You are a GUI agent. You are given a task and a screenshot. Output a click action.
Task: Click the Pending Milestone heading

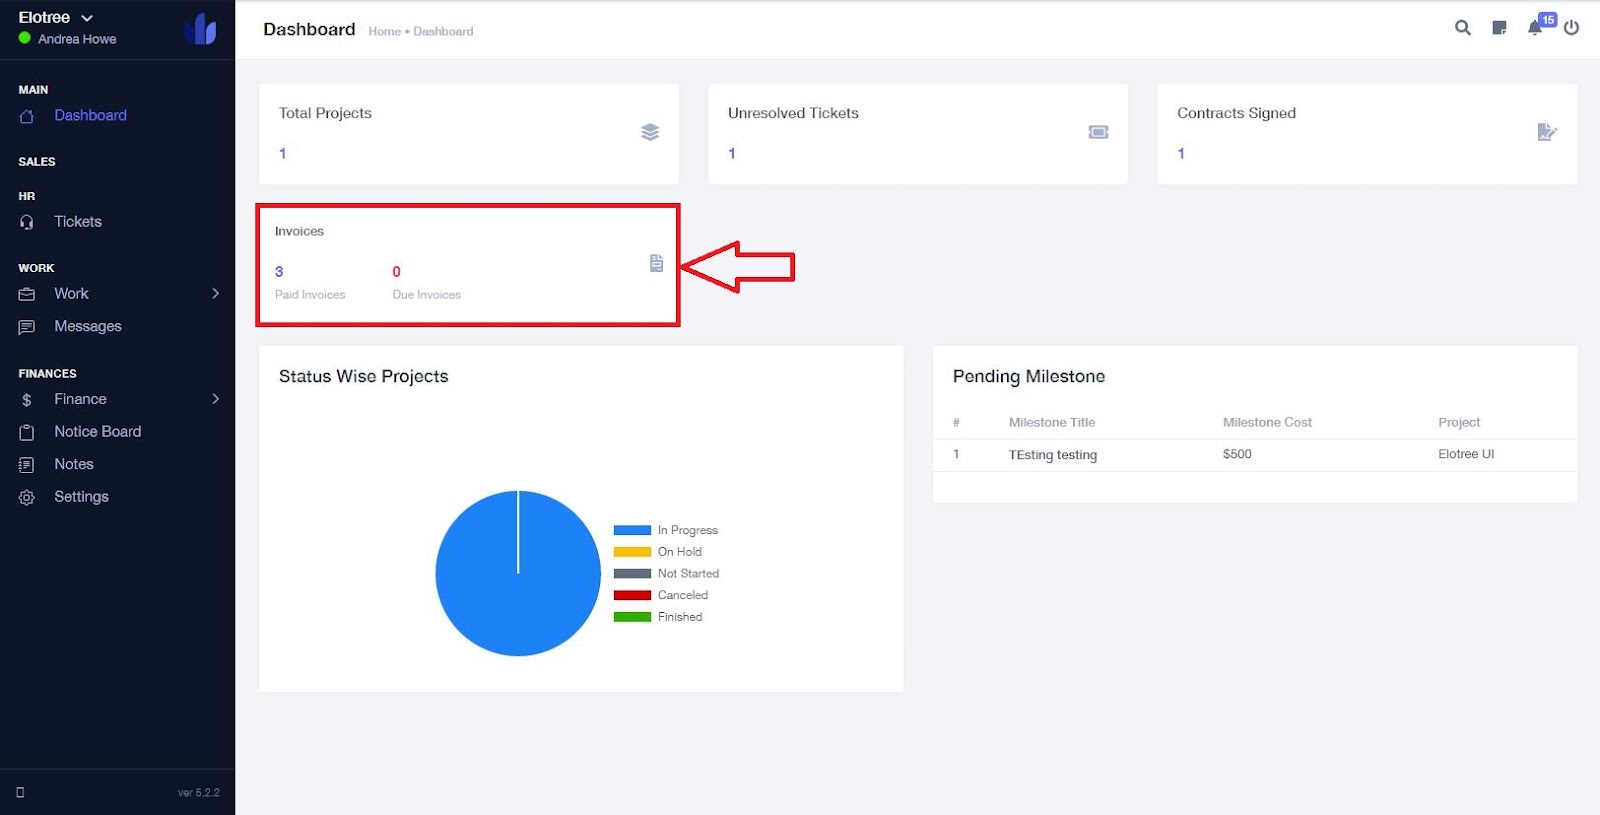[x=1029, y=376]
